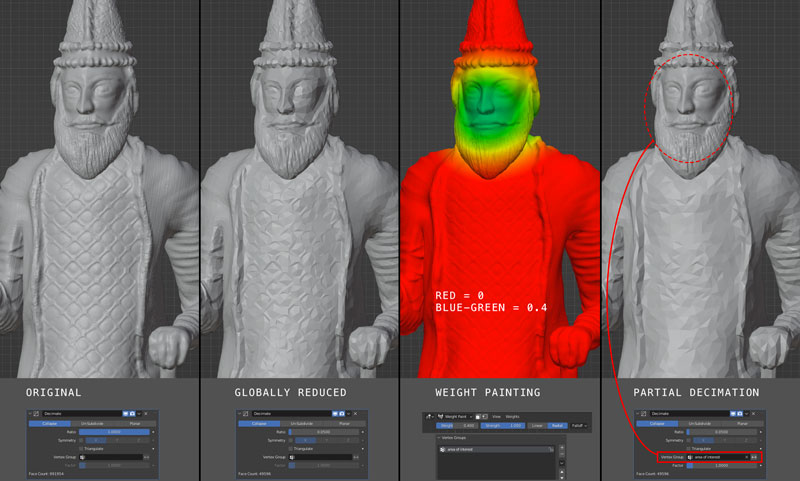The width and height of the screenshot is (800, 481).
Task: Collapse the Vertex Groups section
Action: click(x=439, y=436)
